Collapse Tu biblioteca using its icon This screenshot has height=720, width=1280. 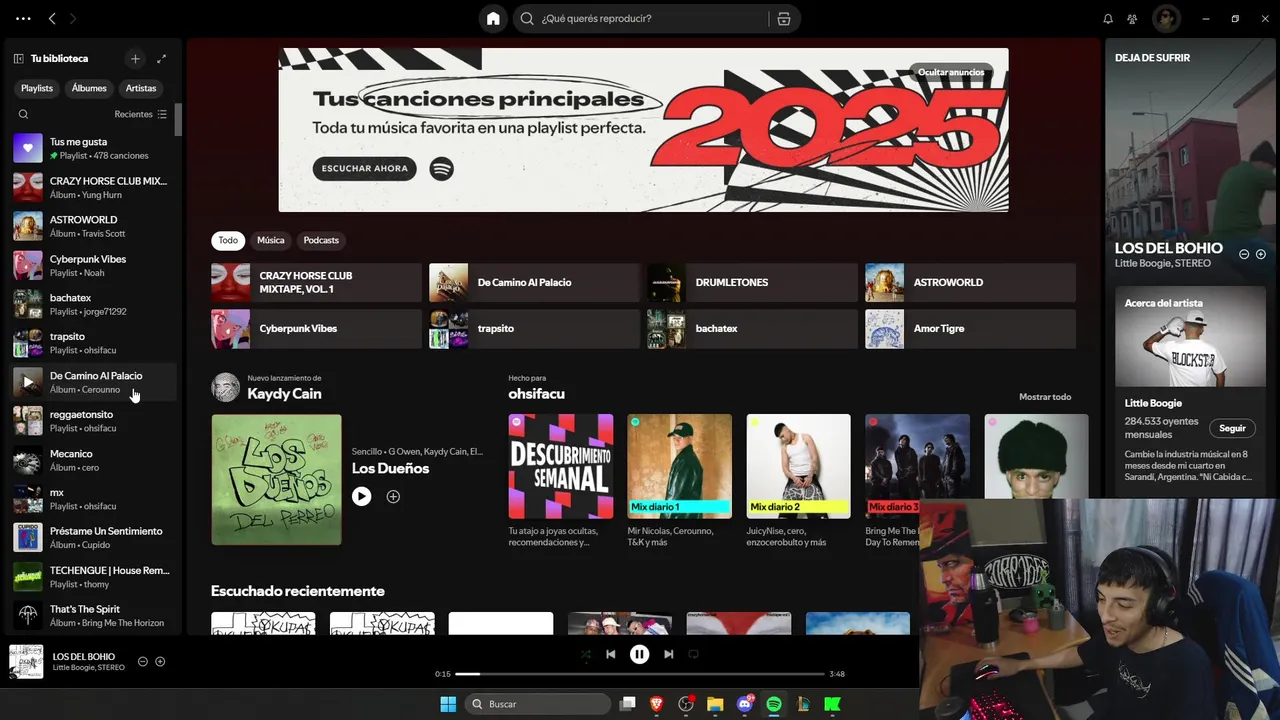(x=18, y=58)
